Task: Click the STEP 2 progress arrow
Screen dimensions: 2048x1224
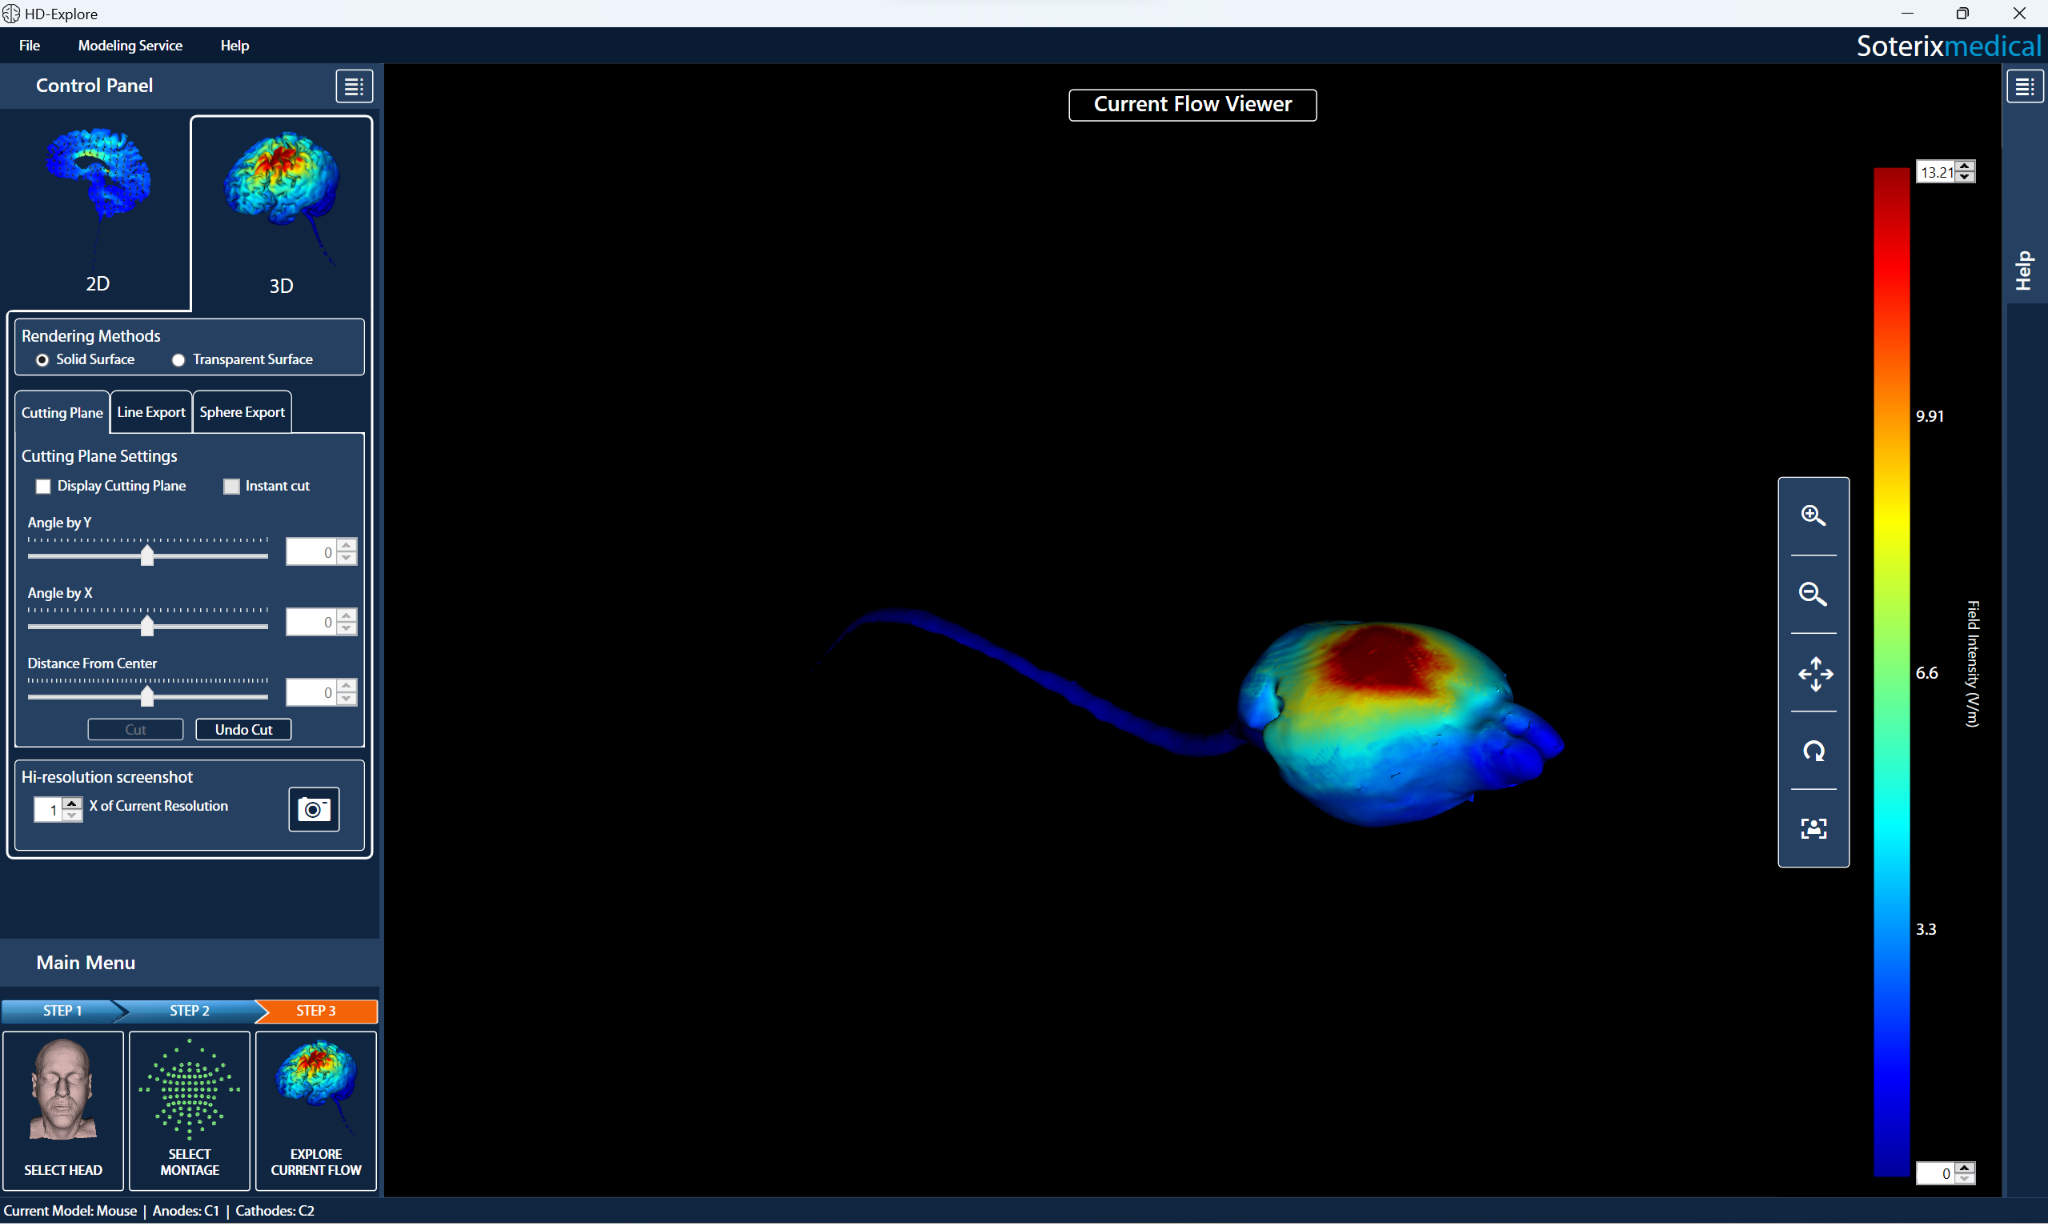Action: [x=190, y=1011]
